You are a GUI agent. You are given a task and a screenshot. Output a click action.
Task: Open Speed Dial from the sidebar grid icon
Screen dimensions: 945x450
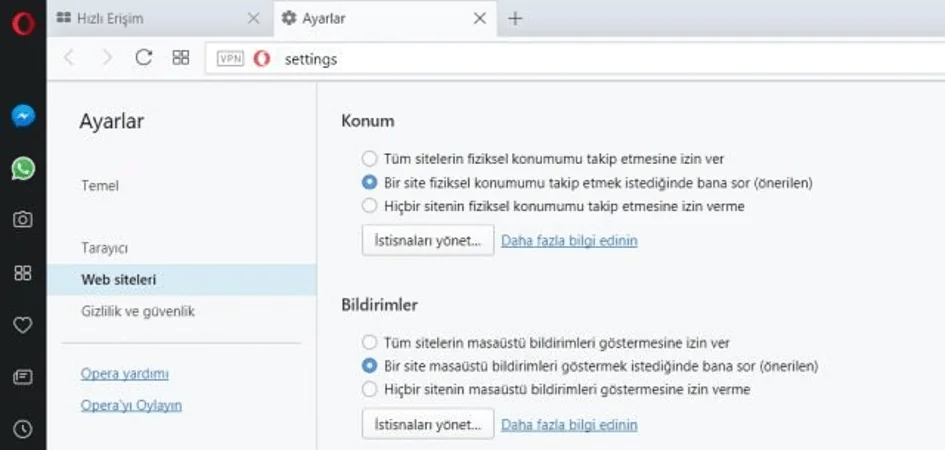click(x=23, y=272)
